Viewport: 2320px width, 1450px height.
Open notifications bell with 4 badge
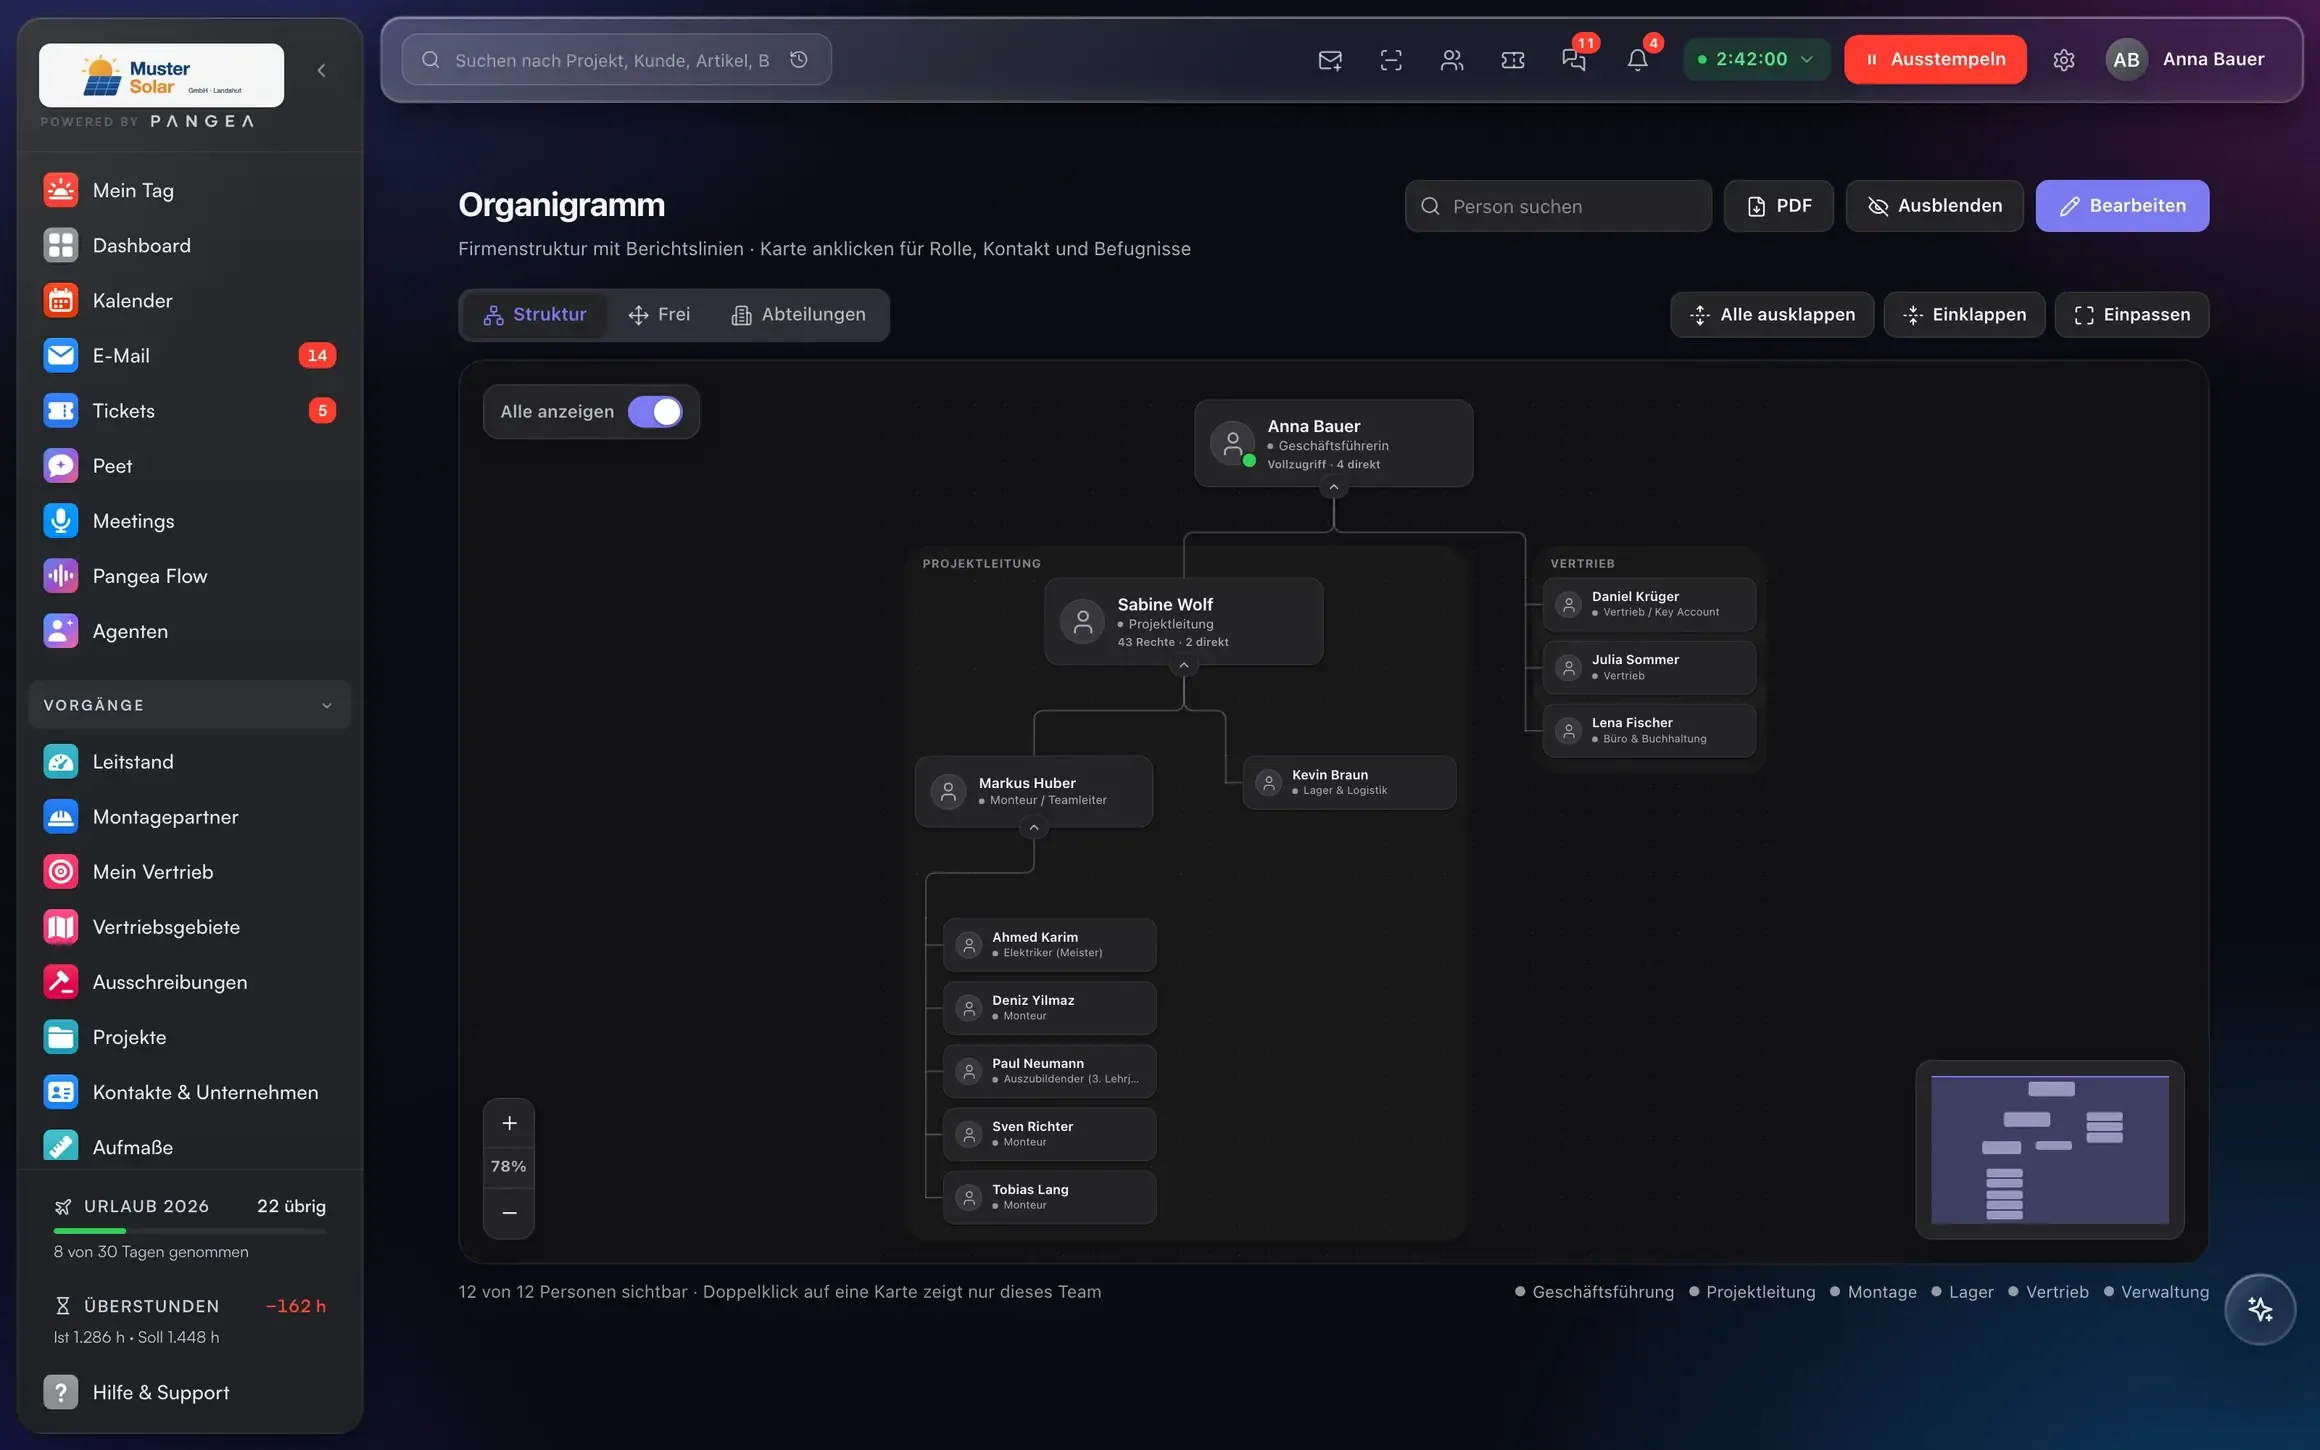1637,60
